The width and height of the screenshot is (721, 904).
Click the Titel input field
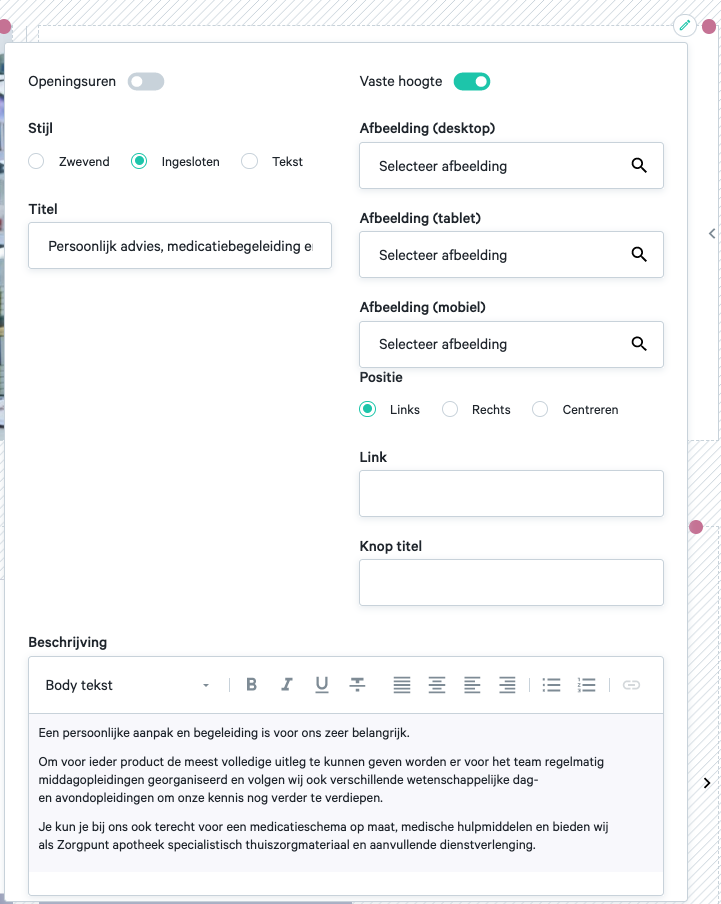180,246
